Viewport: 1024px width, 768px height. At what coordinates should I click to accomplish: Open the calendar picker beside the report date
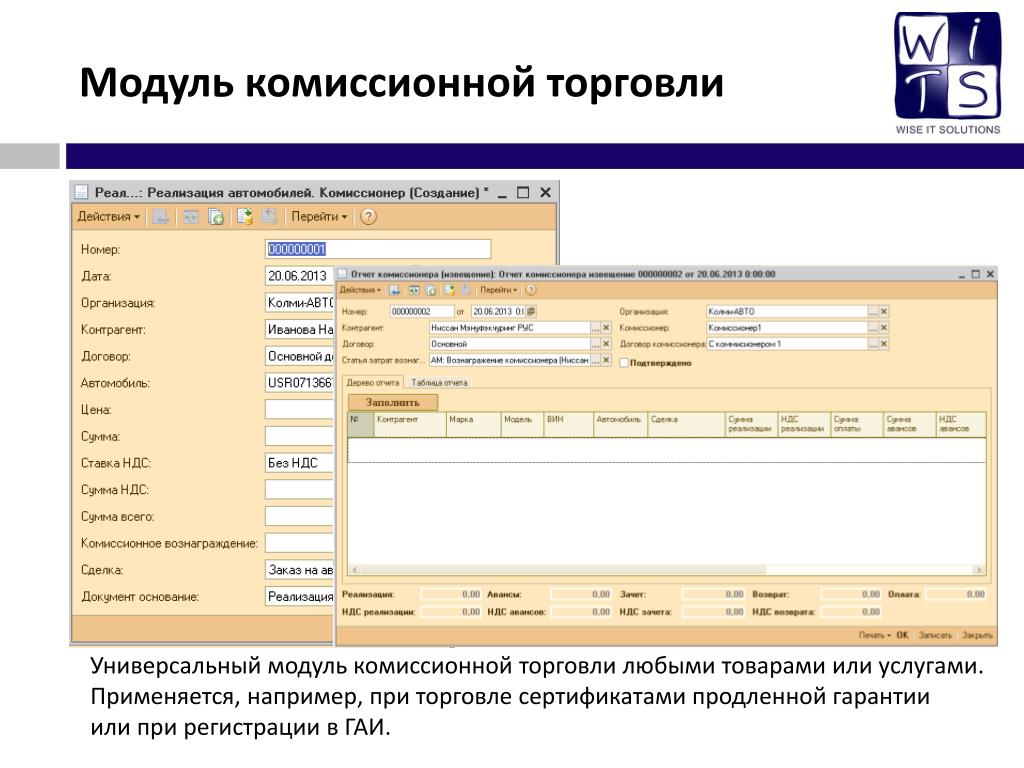click(531, 312)
